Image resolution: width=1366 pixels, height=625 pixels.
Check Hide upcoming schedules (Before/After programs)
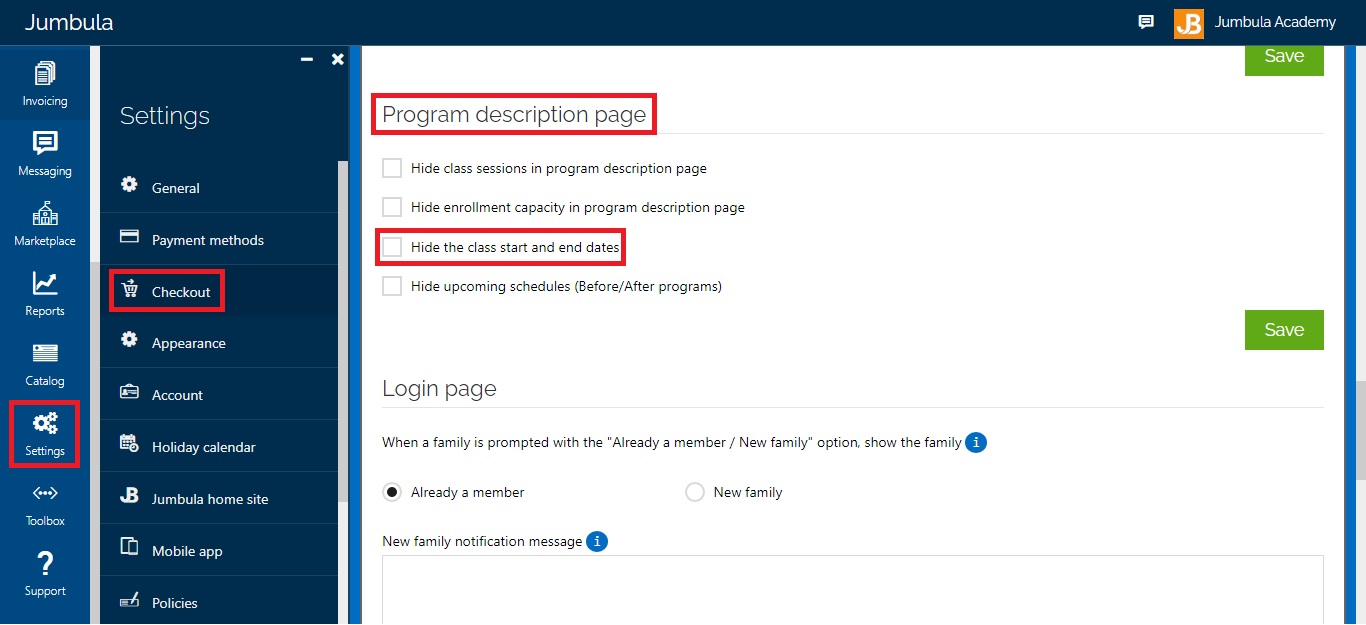(392, 286)
